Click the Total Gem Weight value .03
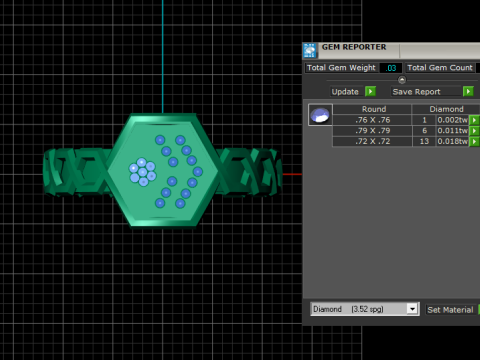The height and width of the screenshot is (360, 480). coord(391,68)
